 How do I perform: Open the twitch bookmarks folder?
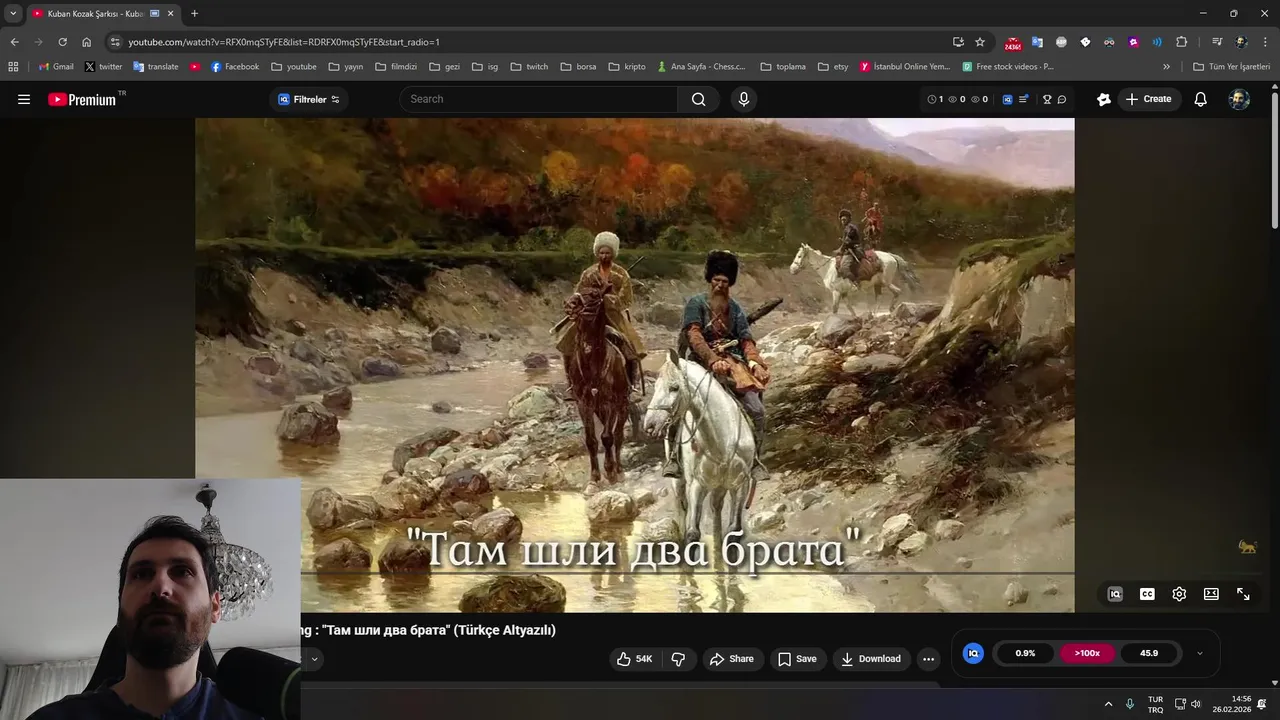pyautogui.click(x=529, y=67)
